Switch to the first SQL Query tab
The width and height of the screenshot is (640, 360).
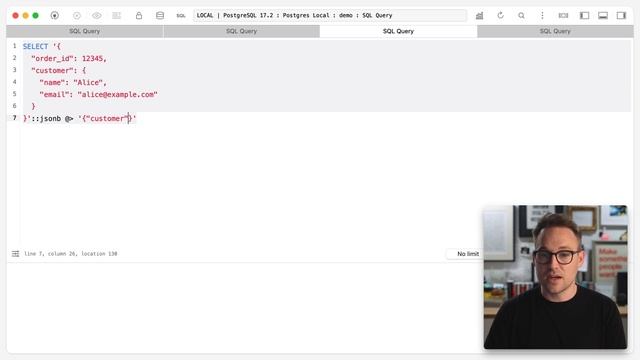(x=84, y=31)
